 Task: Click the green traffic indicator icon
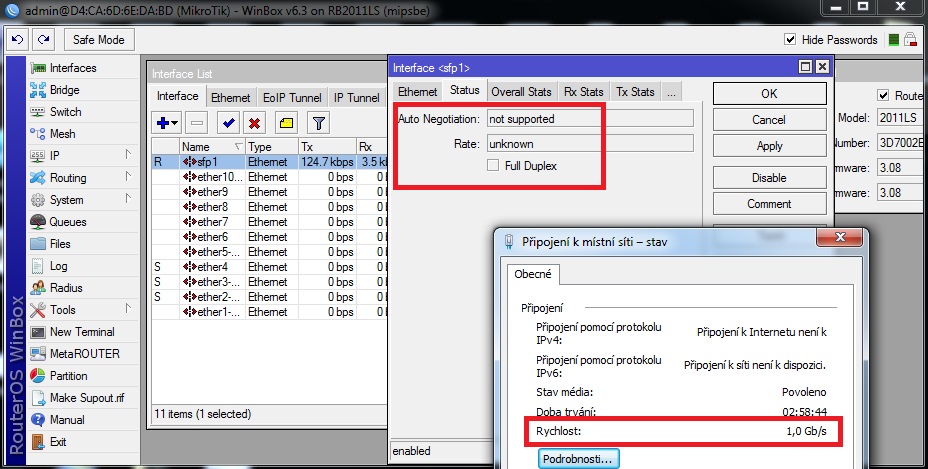pos(894,40)
